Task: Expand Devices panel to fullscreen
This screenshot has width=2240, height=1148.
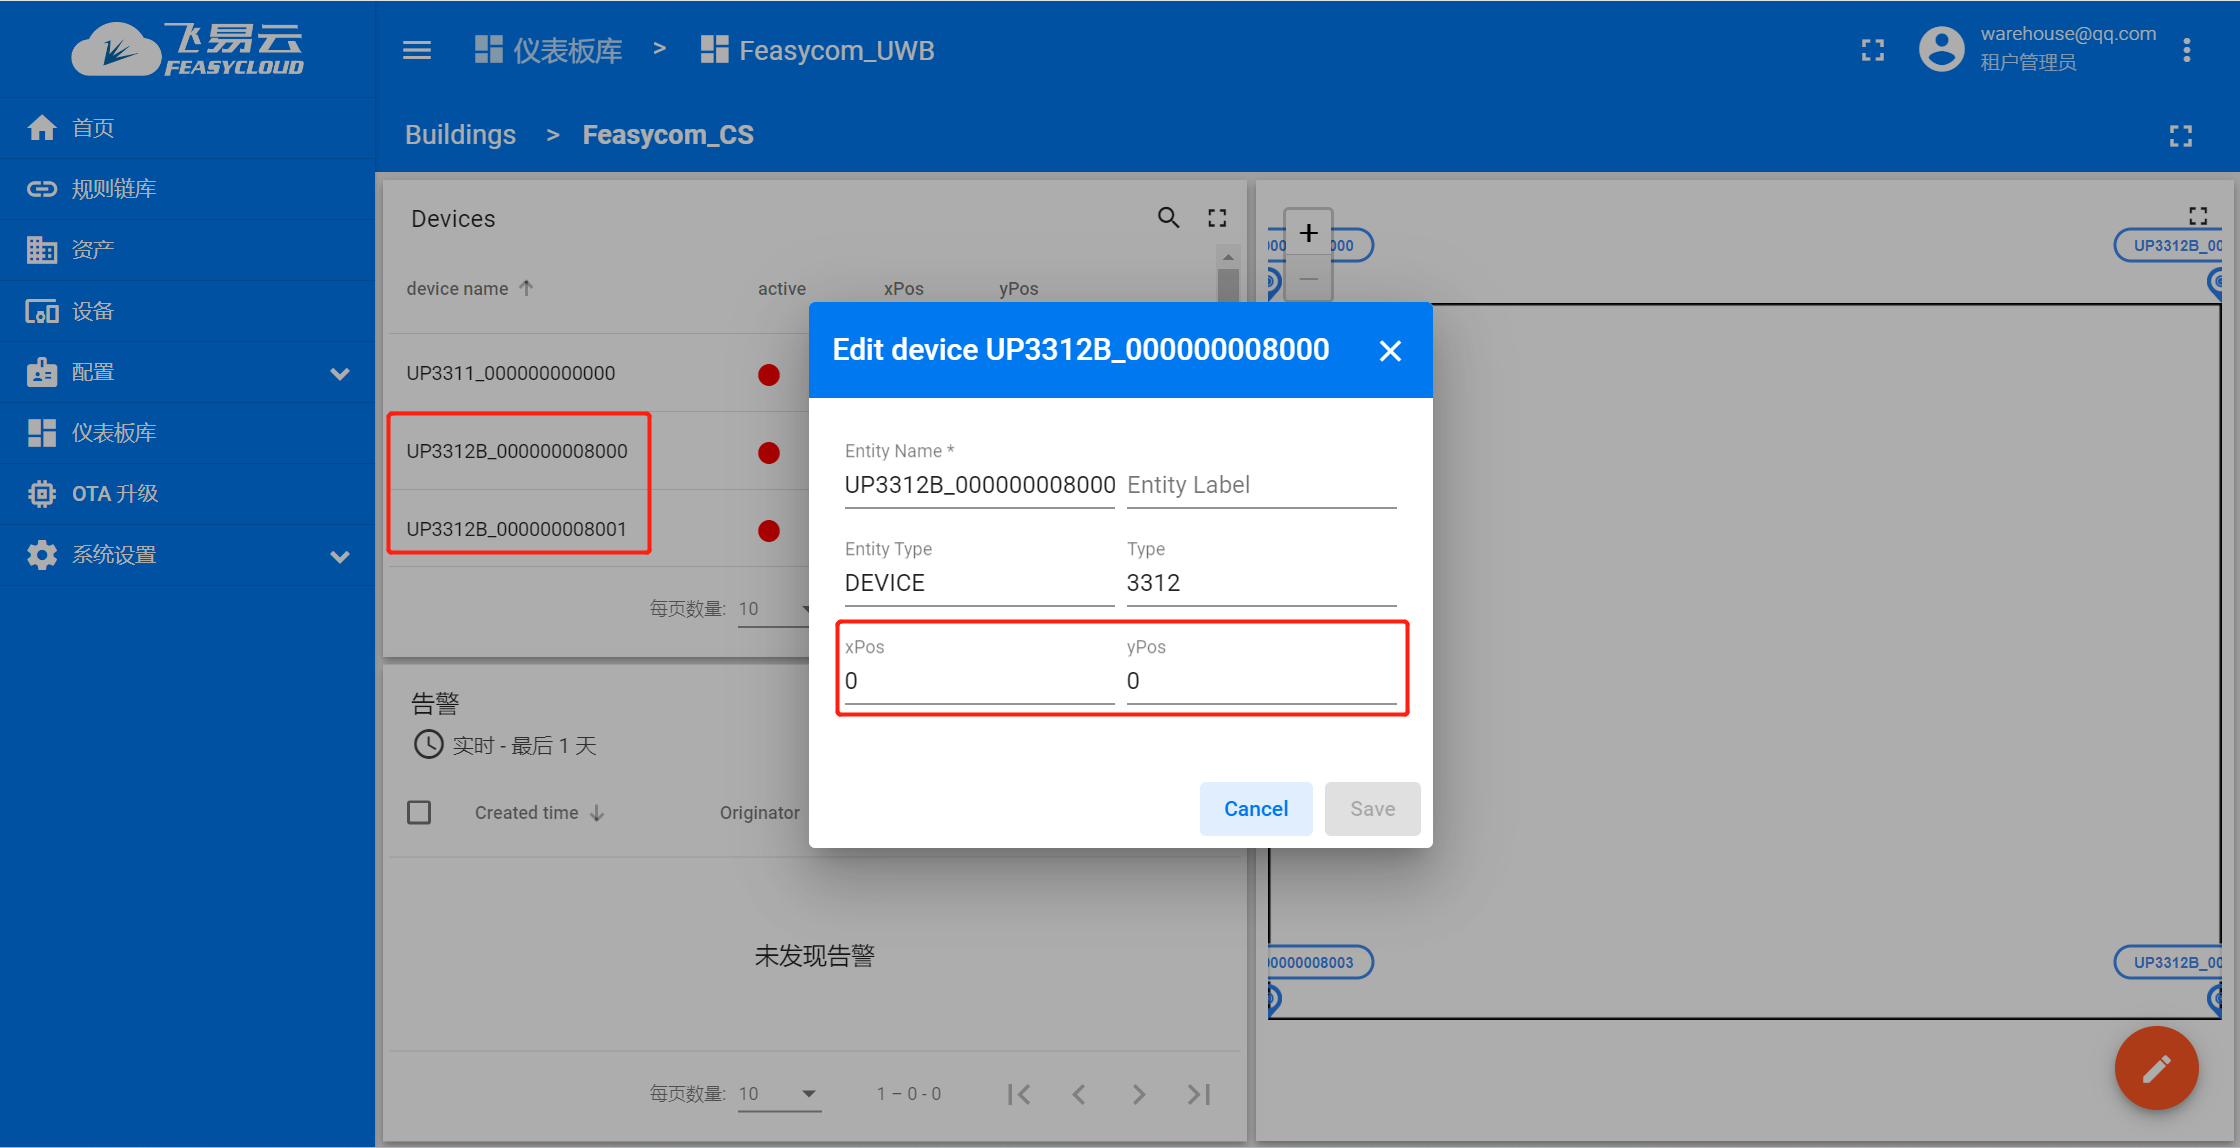Action: 1217,218
